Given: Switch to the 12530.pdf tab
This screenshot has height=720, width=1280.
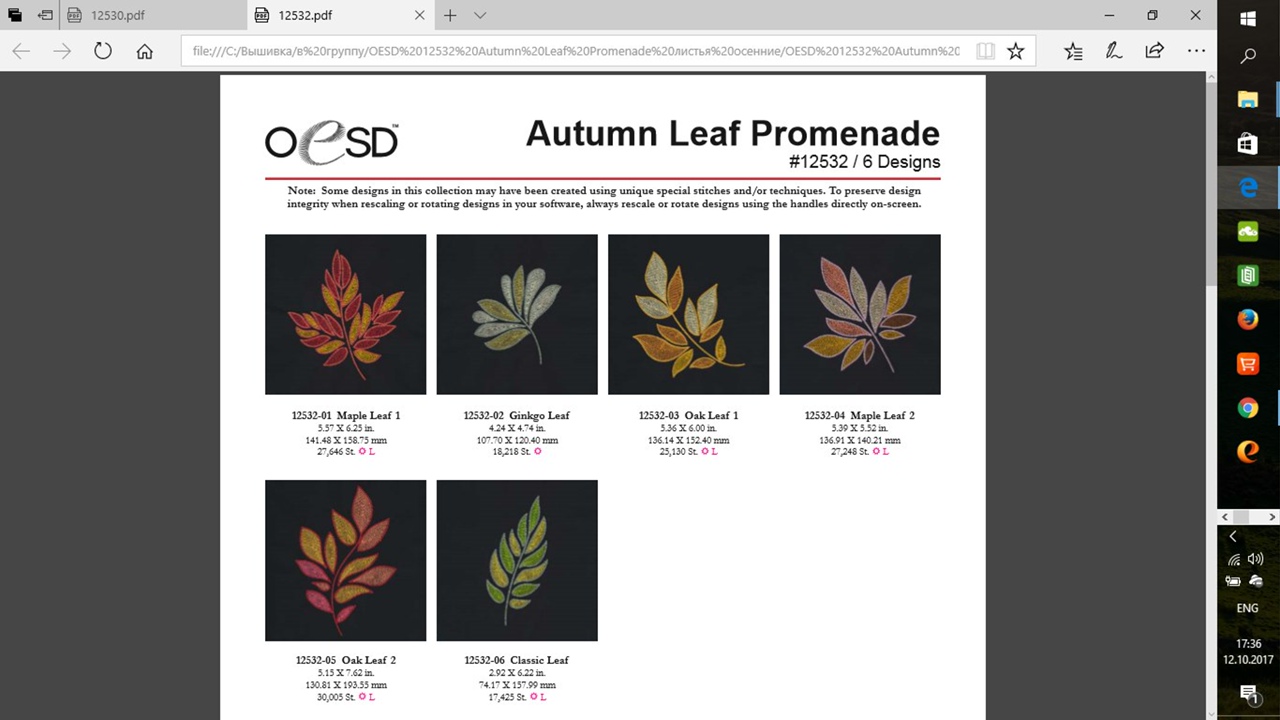Looking at the screenshot, I should point(152,15).
